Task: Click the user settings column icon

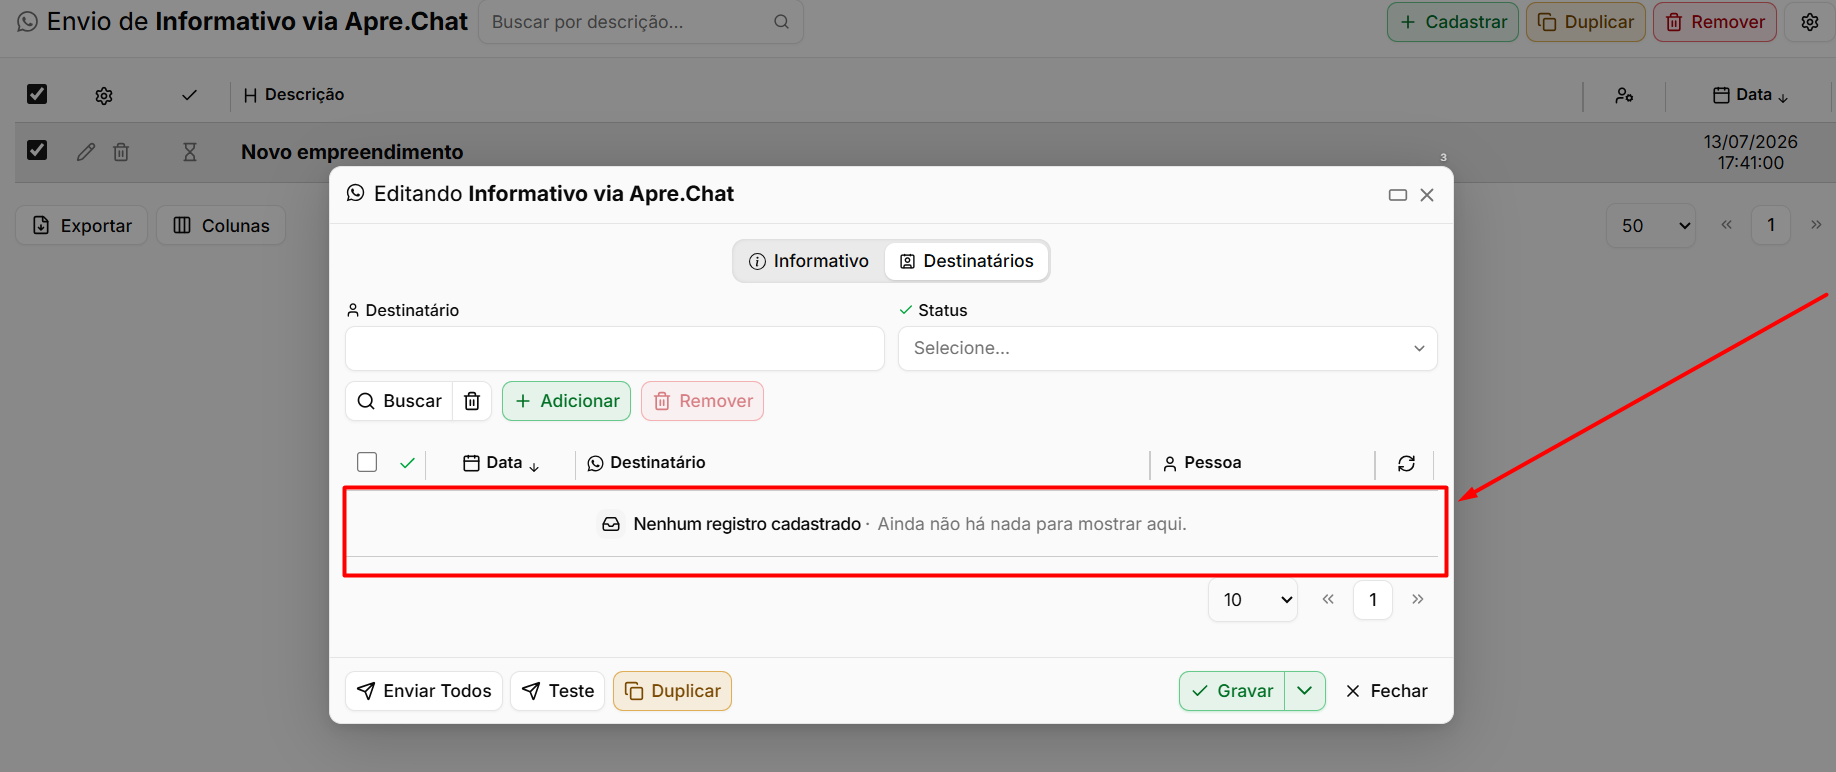Action: click(1624, 95)
